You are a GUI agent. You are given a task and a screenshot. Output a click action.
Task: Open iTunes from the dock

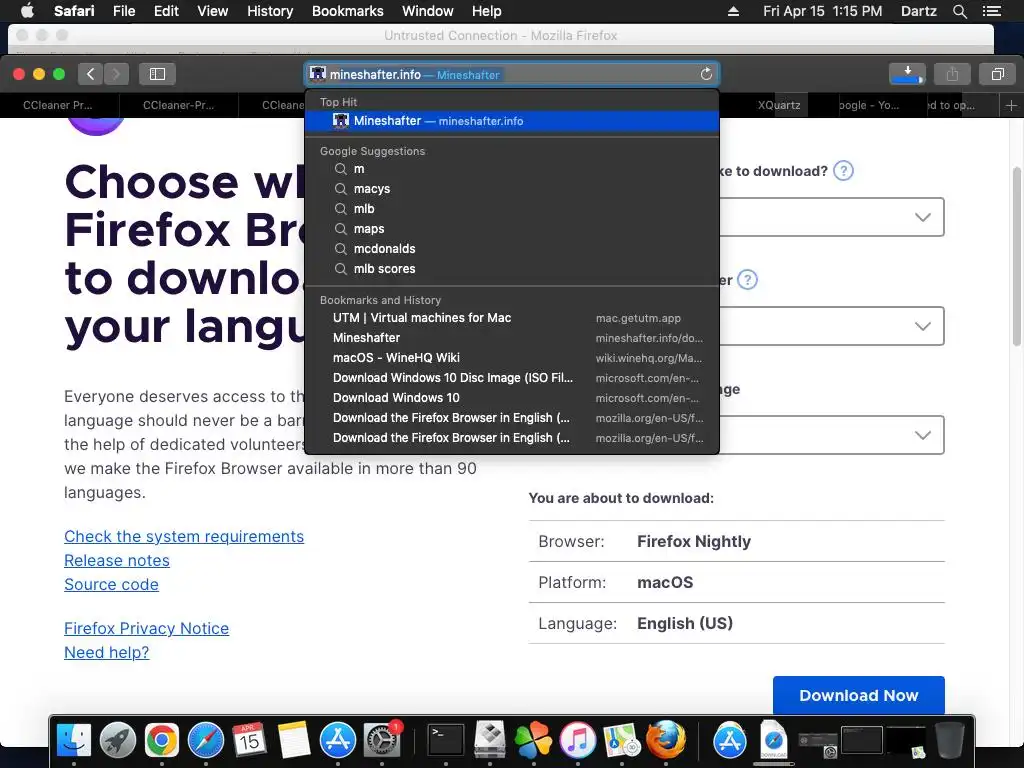(x=577, y=741)
